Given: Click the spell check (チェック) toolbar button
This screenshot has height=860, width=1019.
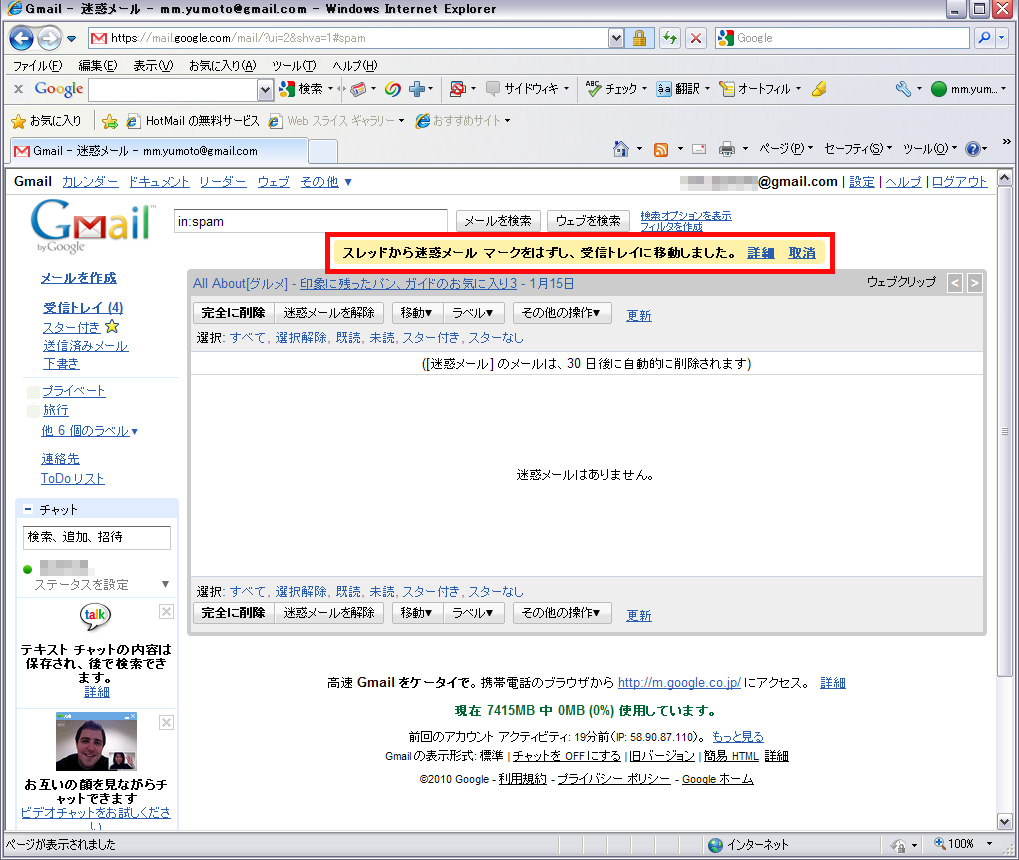Looking at the screenshot, I should [612, 89].
